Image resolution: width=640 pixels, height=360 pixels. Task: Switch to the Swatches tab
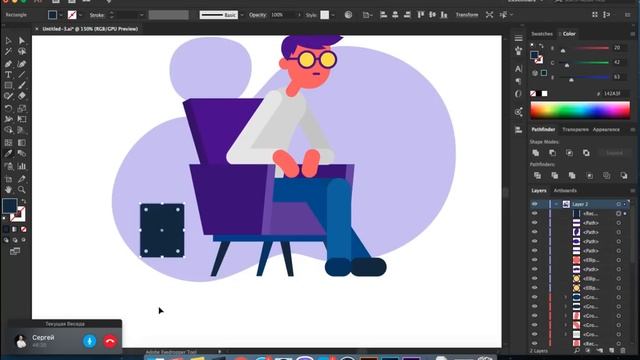coord(542,34)
